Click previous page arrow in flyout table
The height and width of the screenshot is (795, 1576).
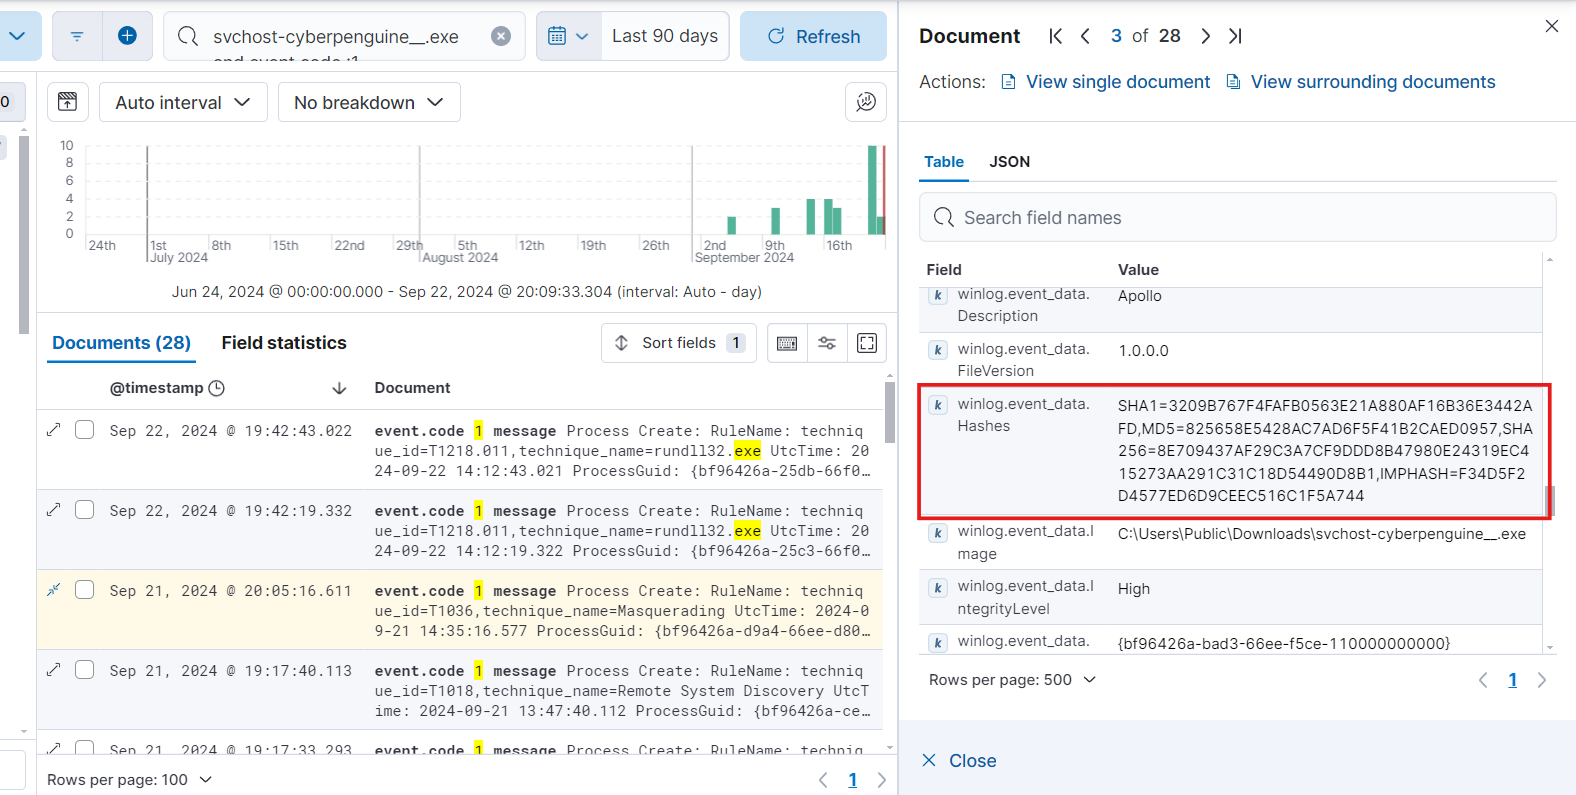tap(1483, 680)
